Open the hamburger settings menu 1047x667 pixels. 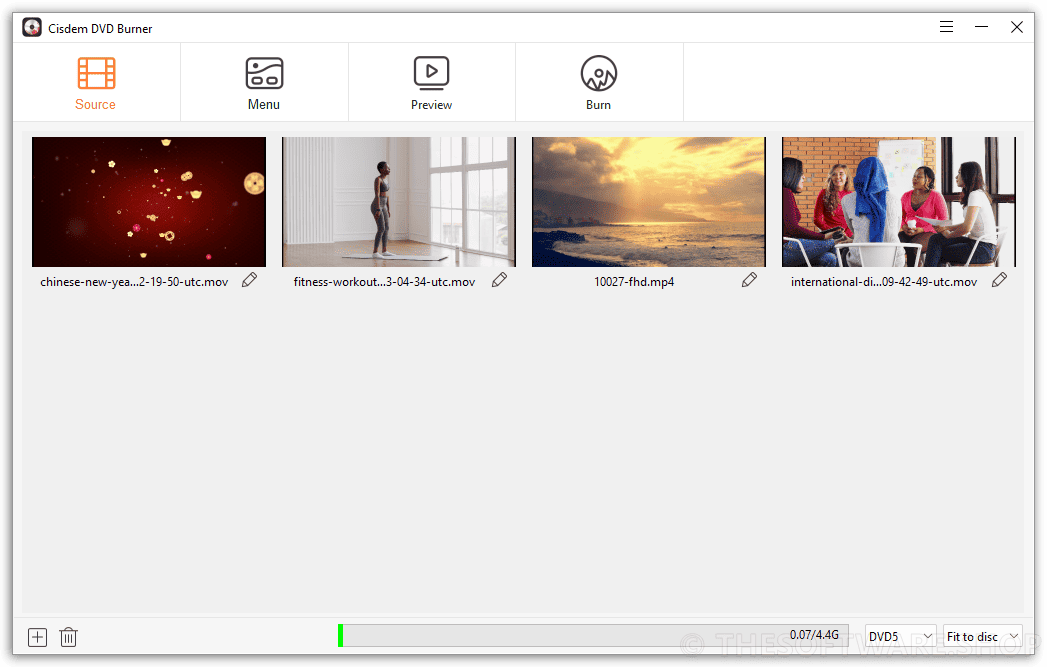tap(946, 27)
